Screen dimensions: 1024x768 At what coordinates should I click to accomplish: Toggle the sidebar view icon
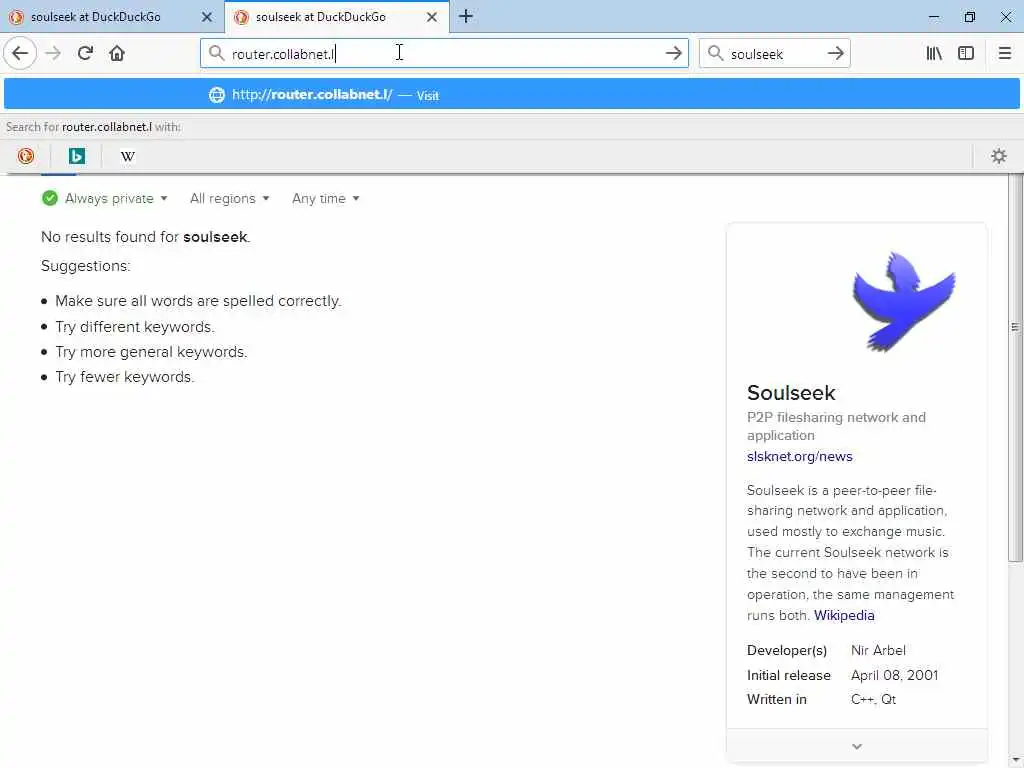point(966,53)
